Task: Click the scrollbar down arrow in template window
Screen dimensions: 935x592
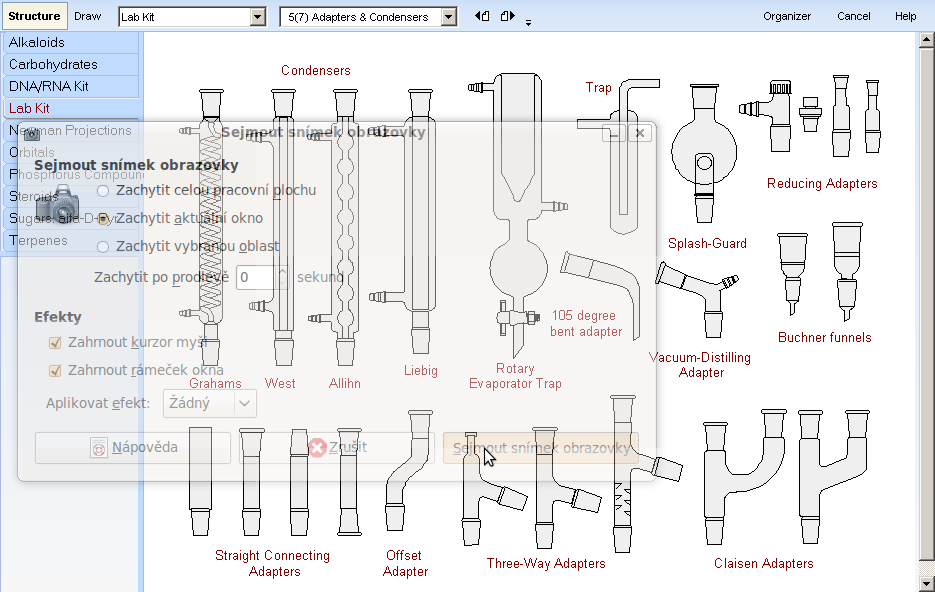Action: tap(926, 584)
